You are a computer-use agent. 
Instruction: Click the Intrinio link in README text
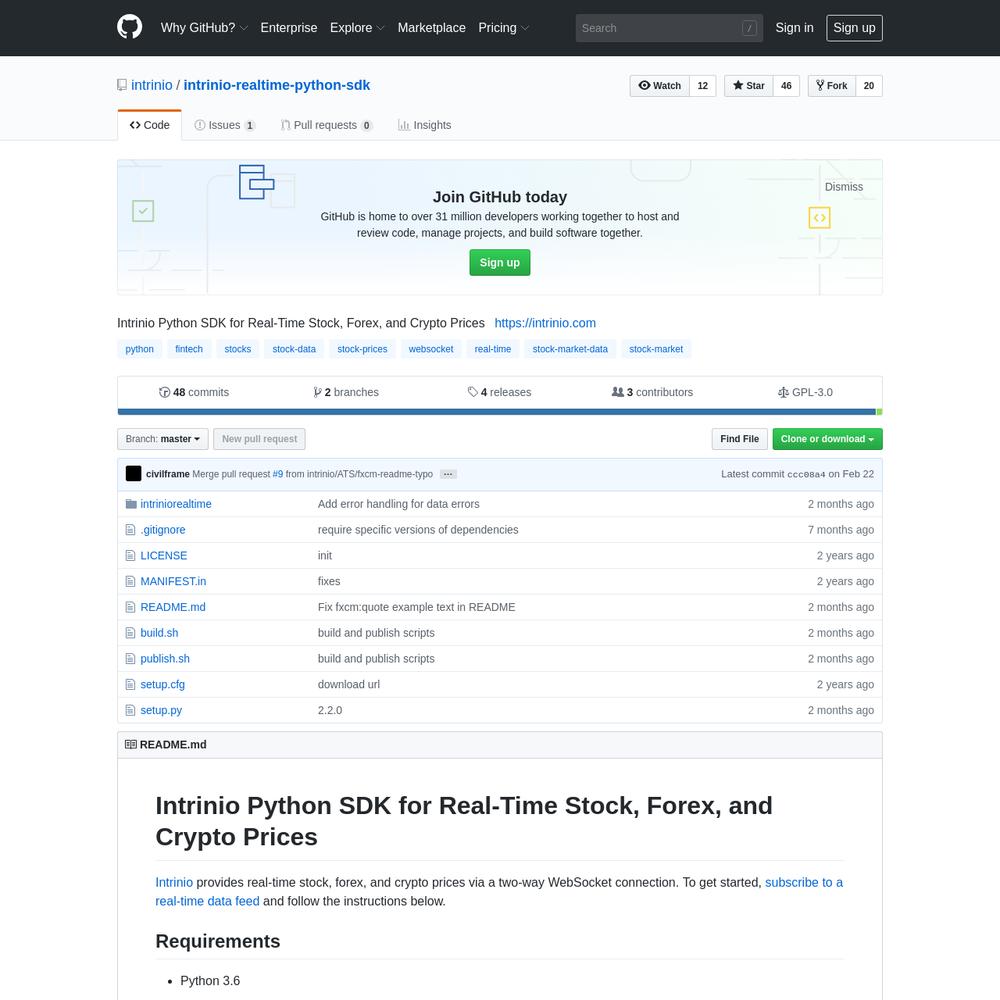point(174,883)
